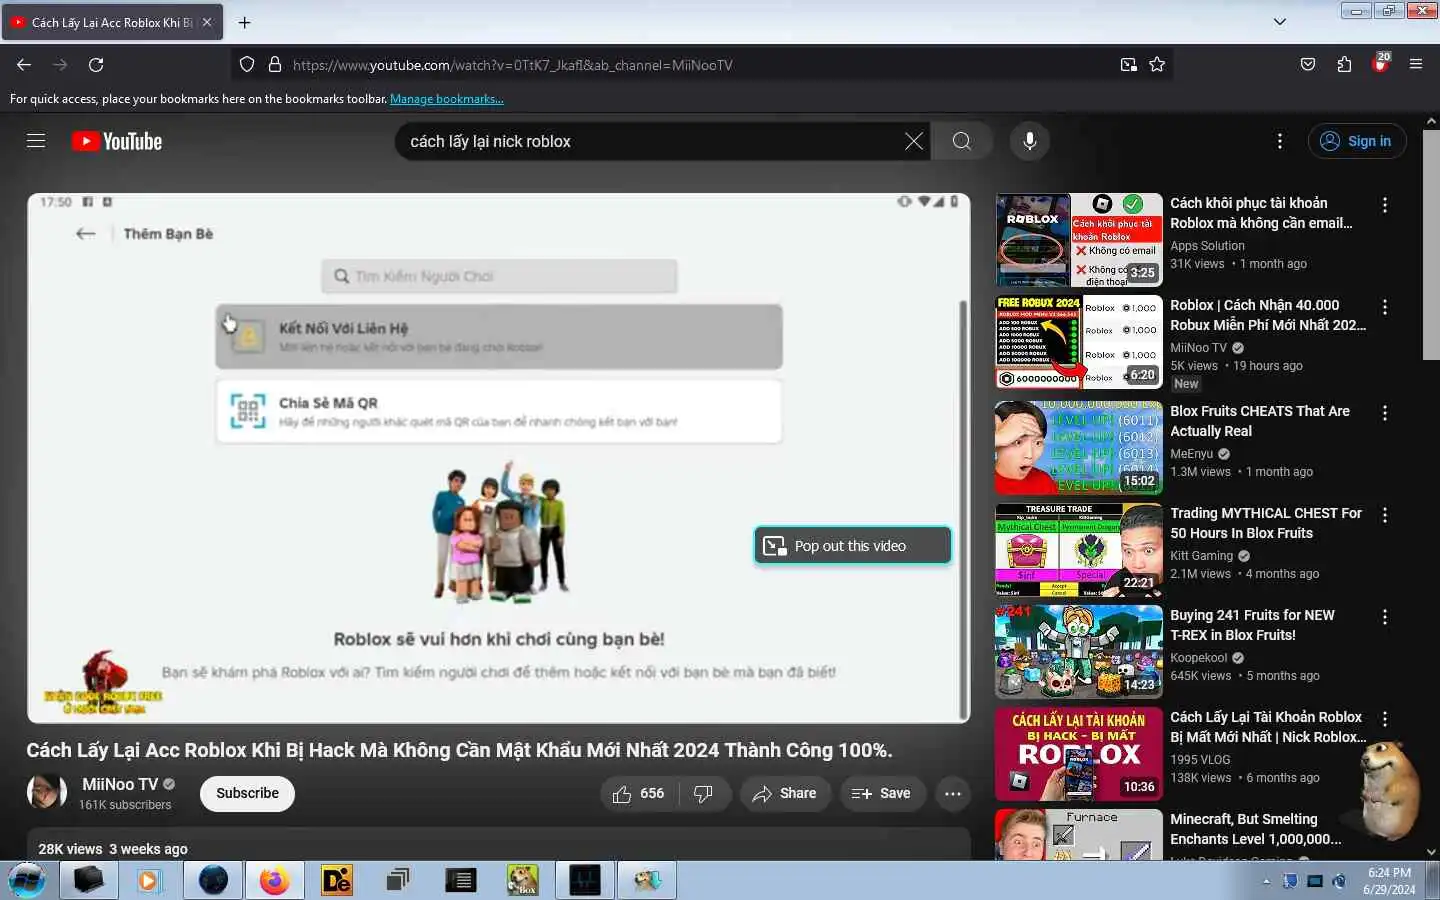This screenshot has height=900, width=1440.
Task: Open the De app in taskbar
Action: coord(336,880)
